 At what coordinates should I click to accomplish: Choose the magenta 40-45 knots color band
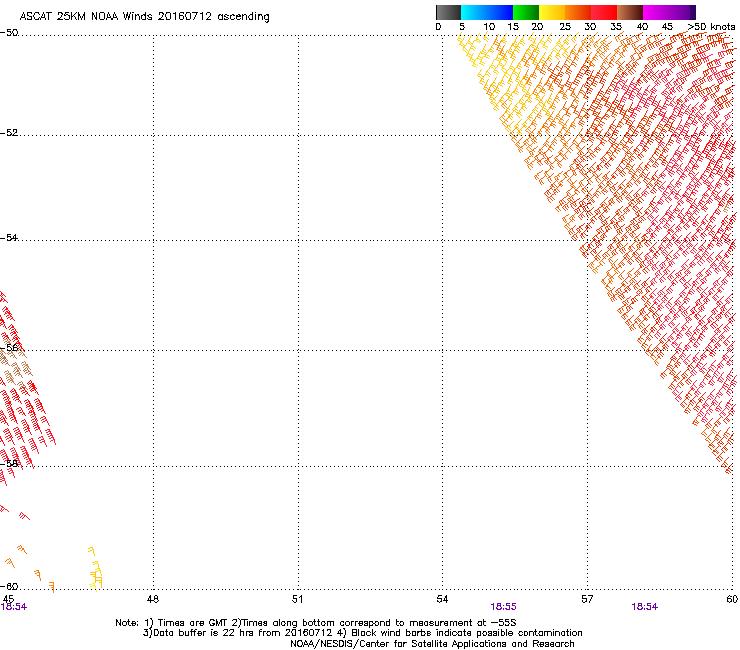656,12
